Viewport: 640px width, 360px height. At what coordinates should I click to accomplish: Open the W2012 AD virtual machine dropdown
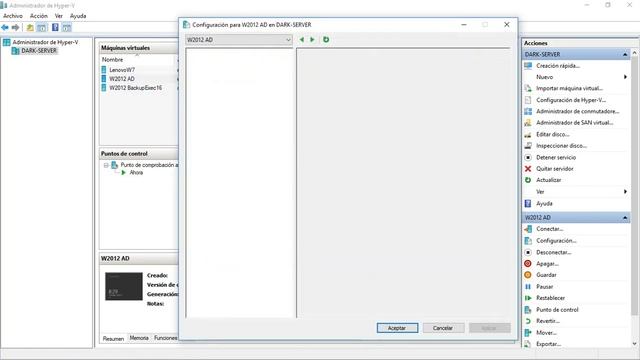[239, 40]
